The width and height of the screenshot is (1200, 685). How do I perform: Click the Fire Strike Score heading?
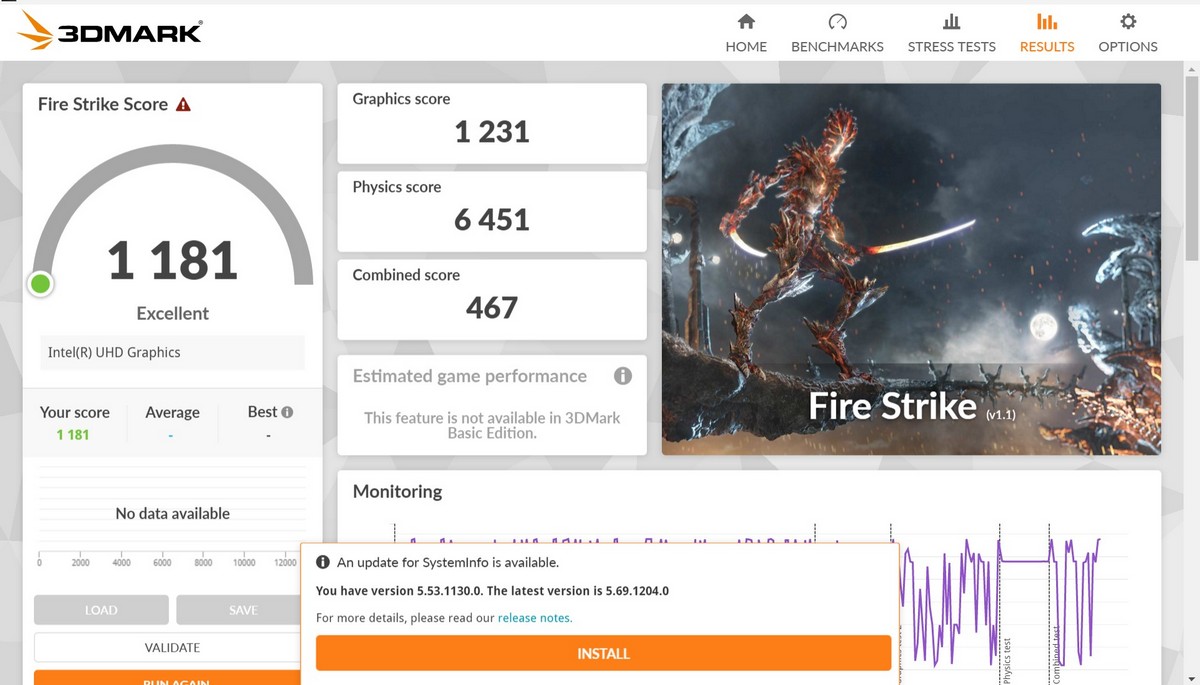coord(103,104)
